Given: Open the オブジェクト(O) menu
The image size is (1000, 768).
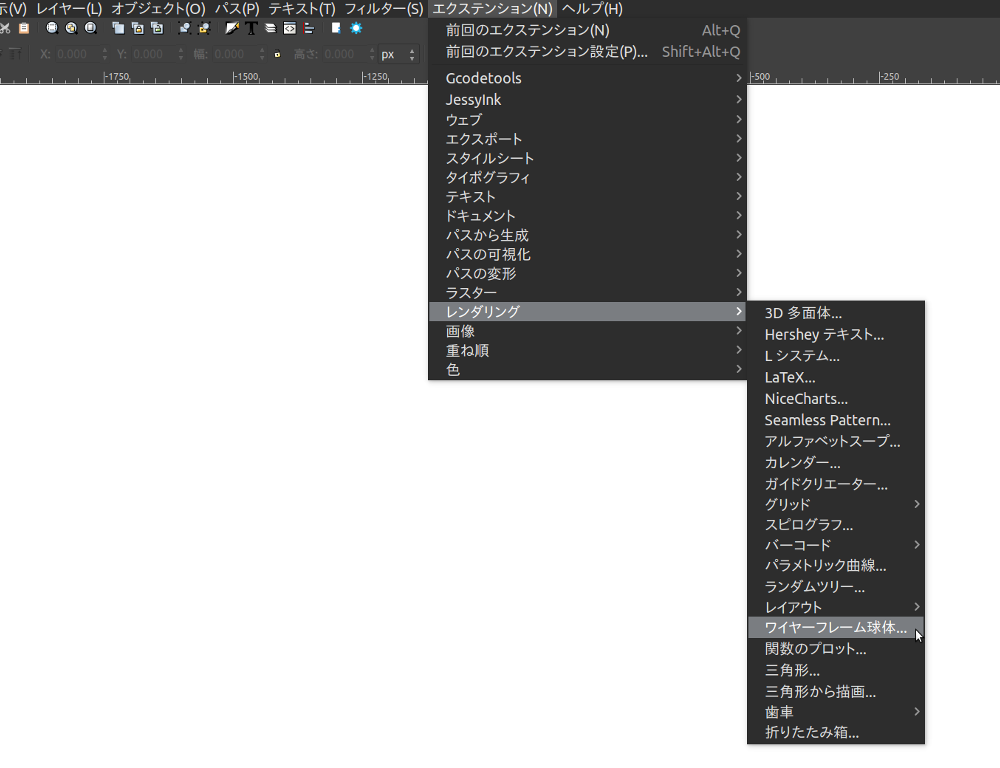Looking at the screenshot, I should (158, 9).
